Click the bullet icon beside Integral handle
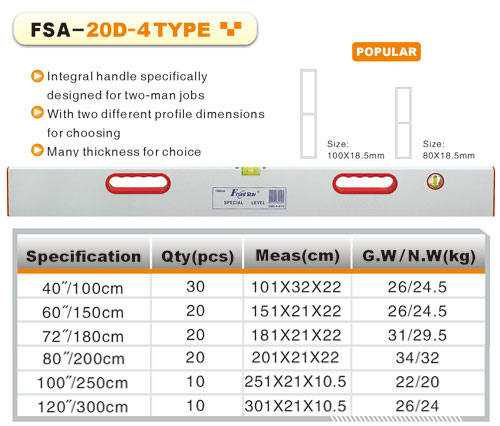500x426 pixels. pyautogui.click(x=37, y=76)
